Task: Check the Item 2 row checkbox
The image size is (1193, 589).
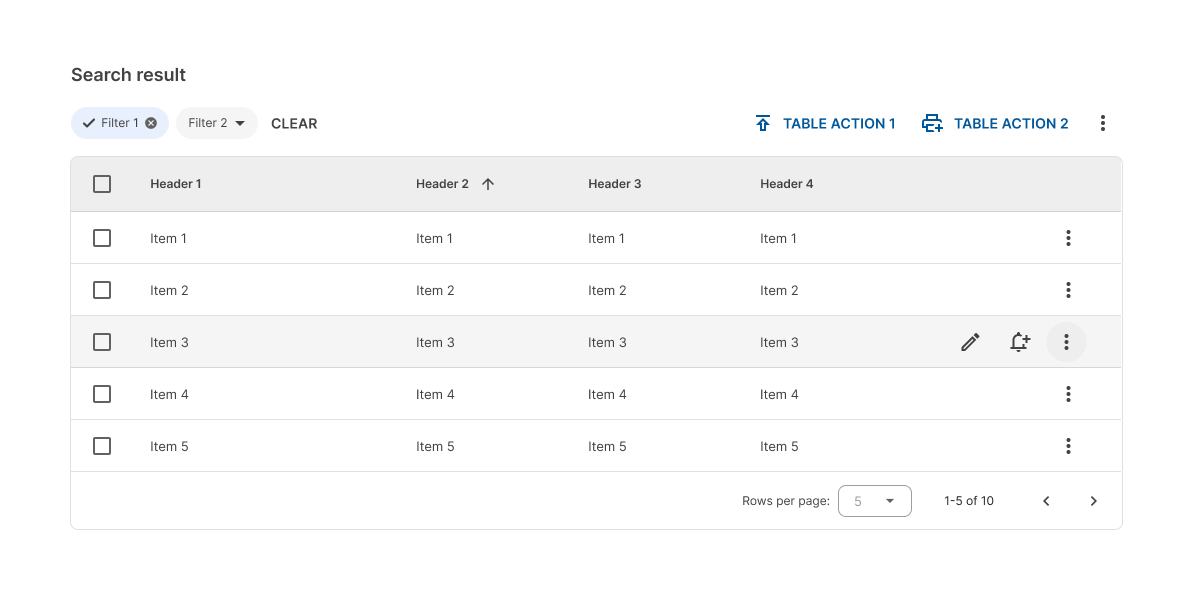Action: [102, 290]
